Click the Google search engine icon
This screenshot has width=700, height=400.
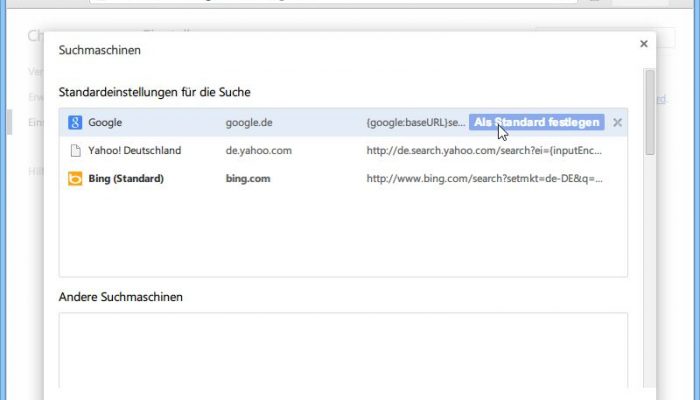(x=75, y=122)
